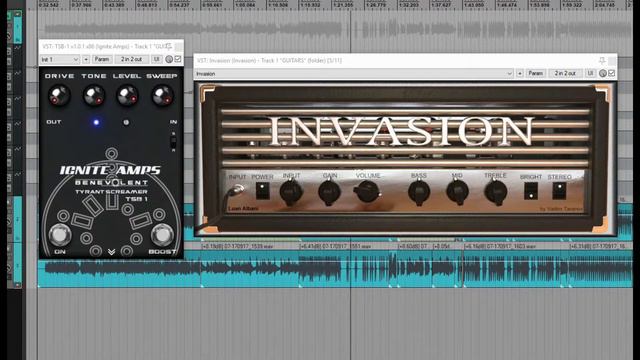Click the BOOST footswitch on the TSB-1 pedal
The height and width of the screenshot is (360, 640).
[x=162, y=235]
